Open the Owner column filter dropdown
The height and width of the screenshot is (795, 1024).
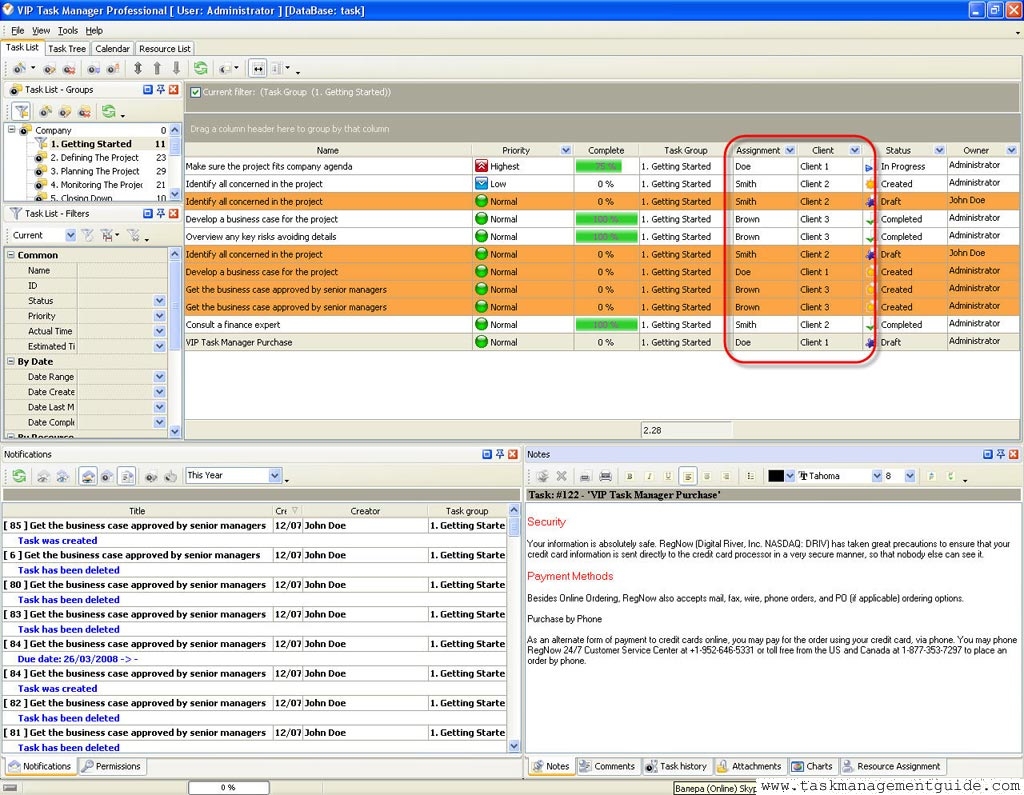click(1011, 150)
